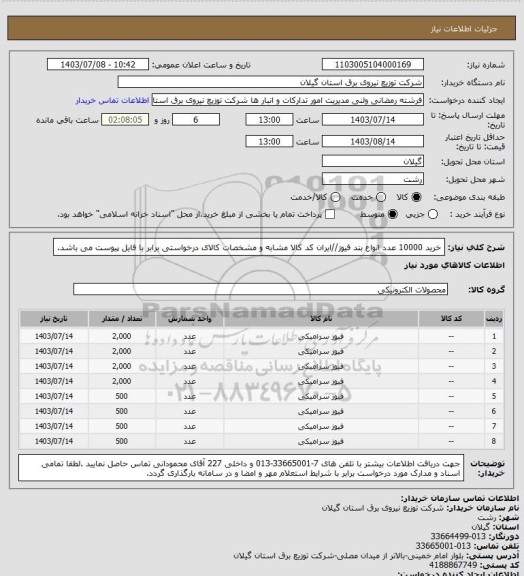This screenshot has height=576, width=524.
Task: Click the date 1403/07/14 in row 2
Action: [x=54, y=352]
